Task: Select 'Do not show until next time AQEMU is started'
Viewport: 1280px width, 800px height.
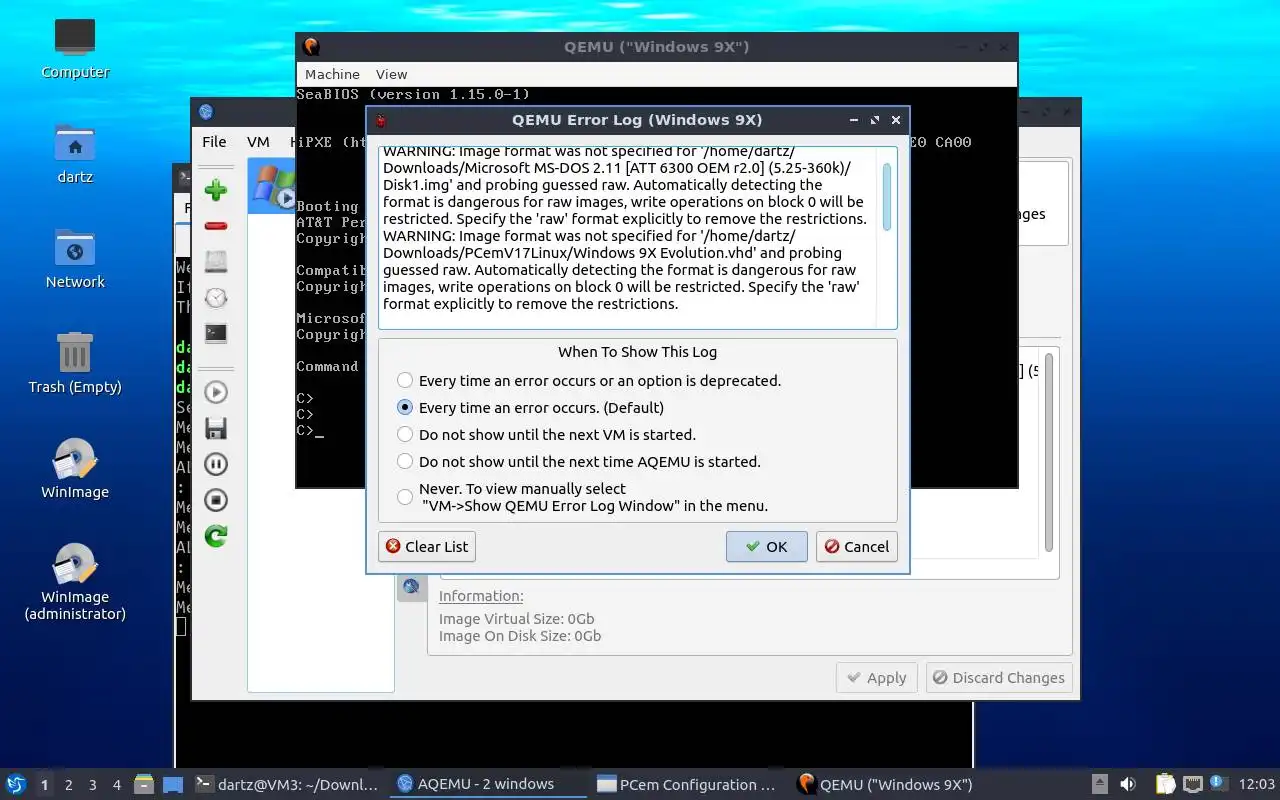Action: point(579,461)
